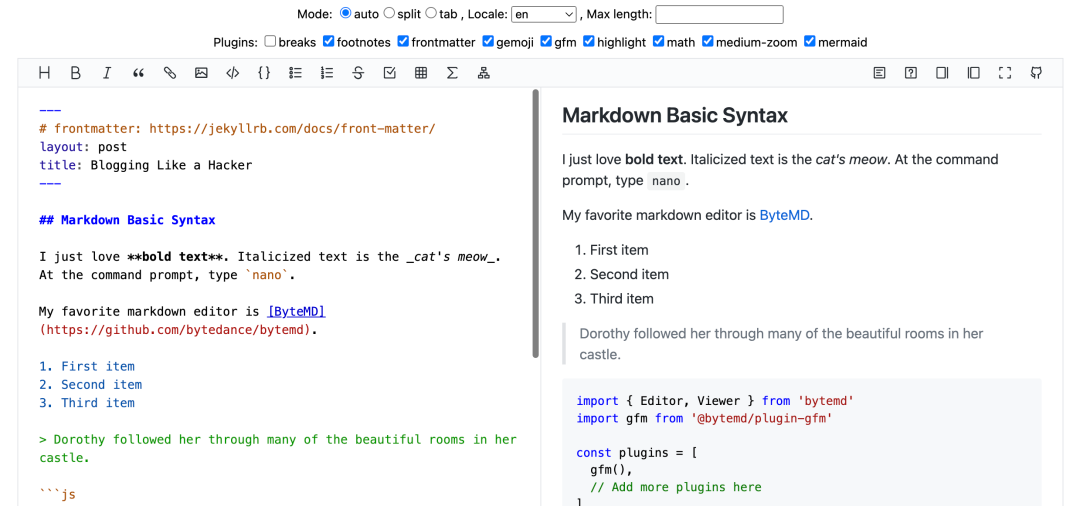
Task: Insert a table from toolbar
Action: [421, 73]
